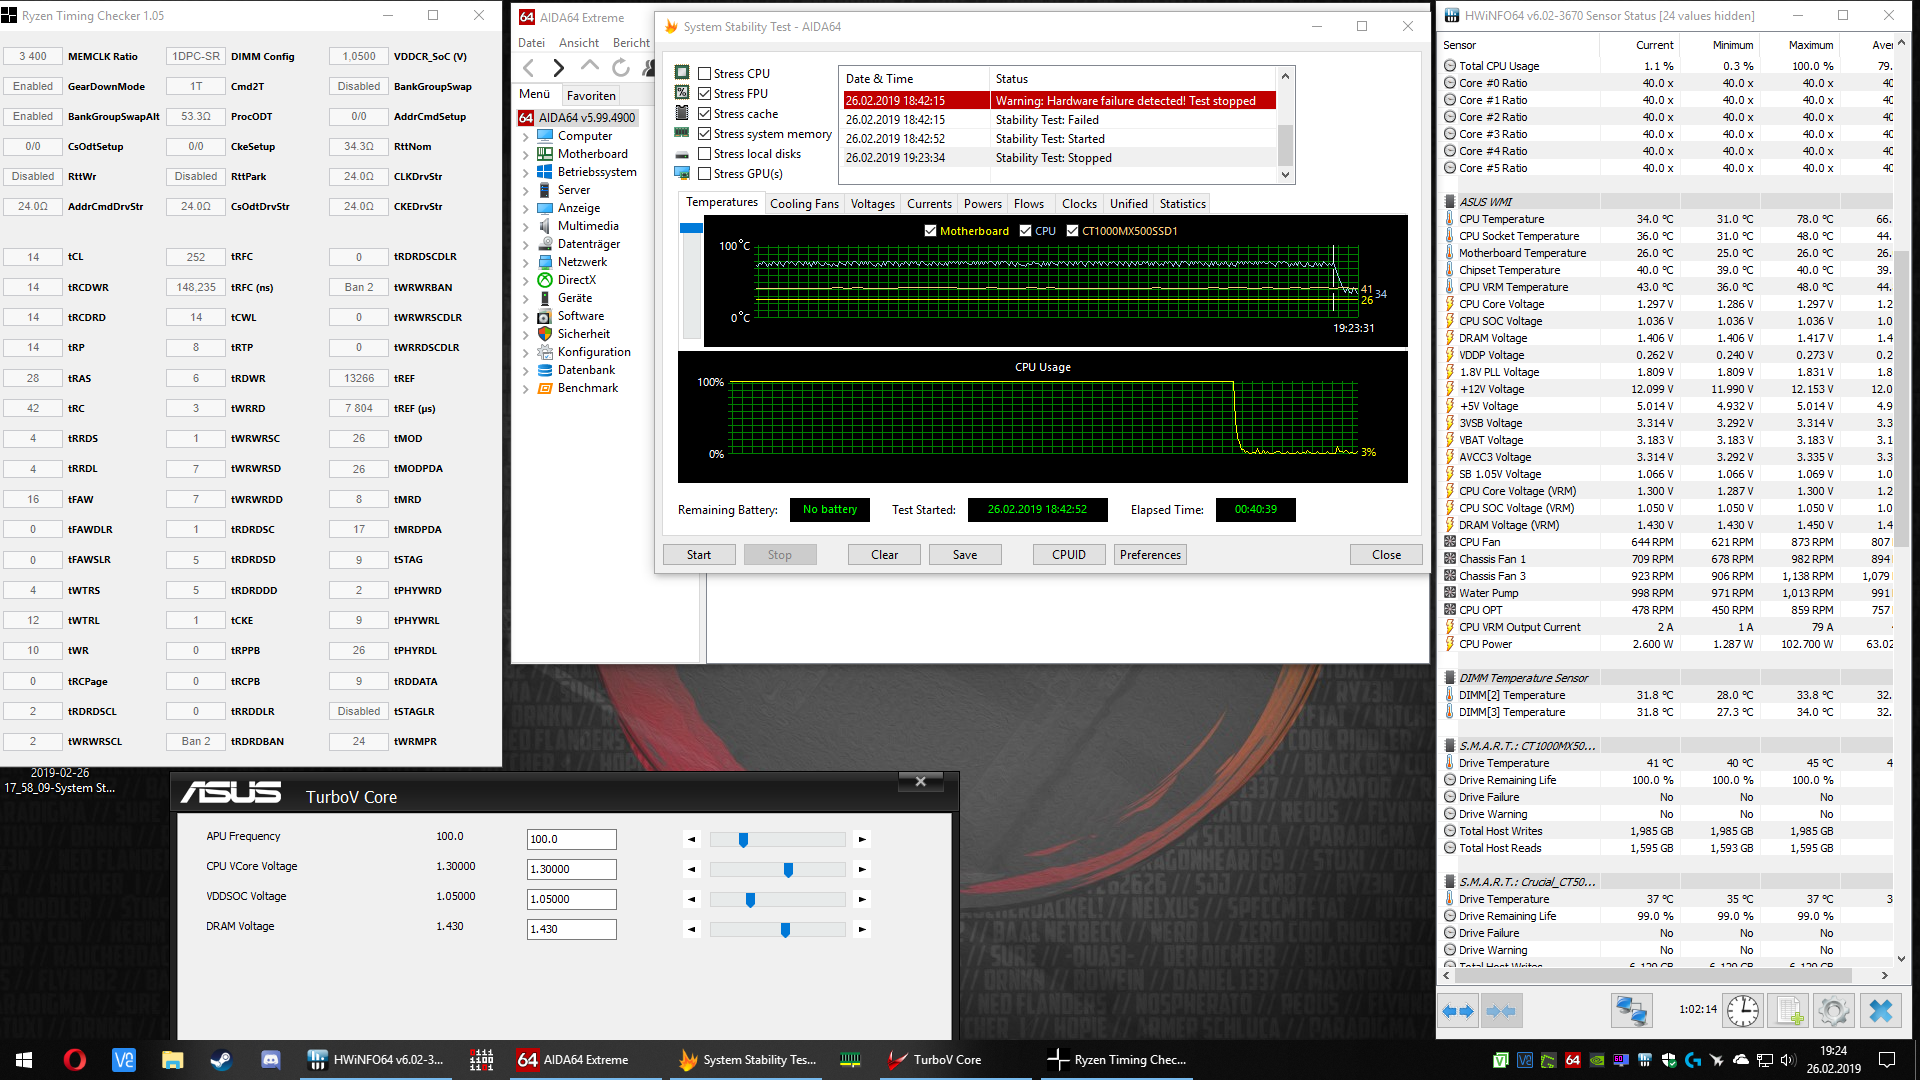Viewport: 1920px width, 1080px height.
Task: Click AIDA64 refresh toolbar icon
Action: click(621, 68)
